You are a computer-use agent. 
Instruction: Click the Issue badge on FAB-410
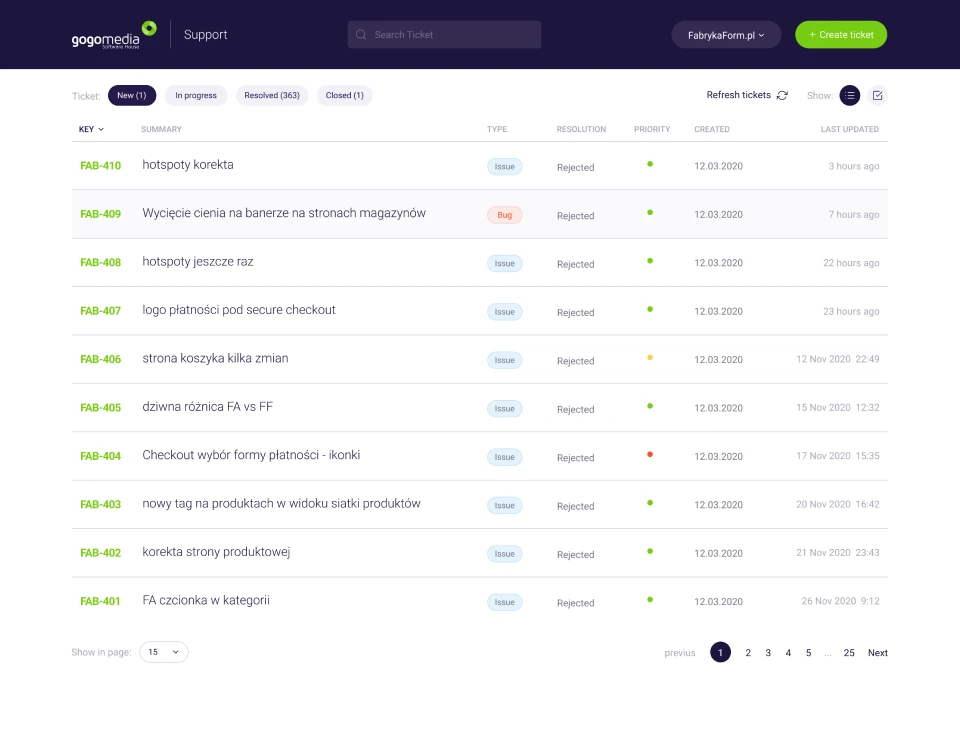pos(504,167)
